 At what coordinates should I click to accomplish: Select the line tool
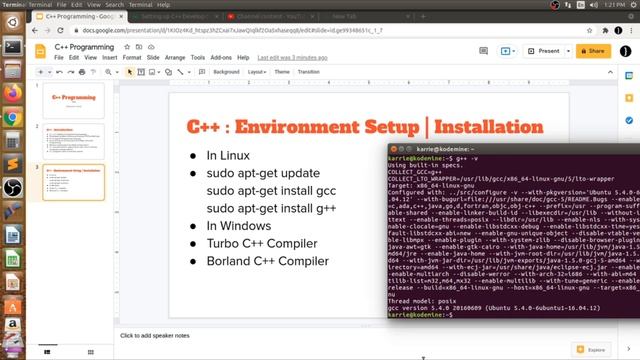click(x=180, y=72)
